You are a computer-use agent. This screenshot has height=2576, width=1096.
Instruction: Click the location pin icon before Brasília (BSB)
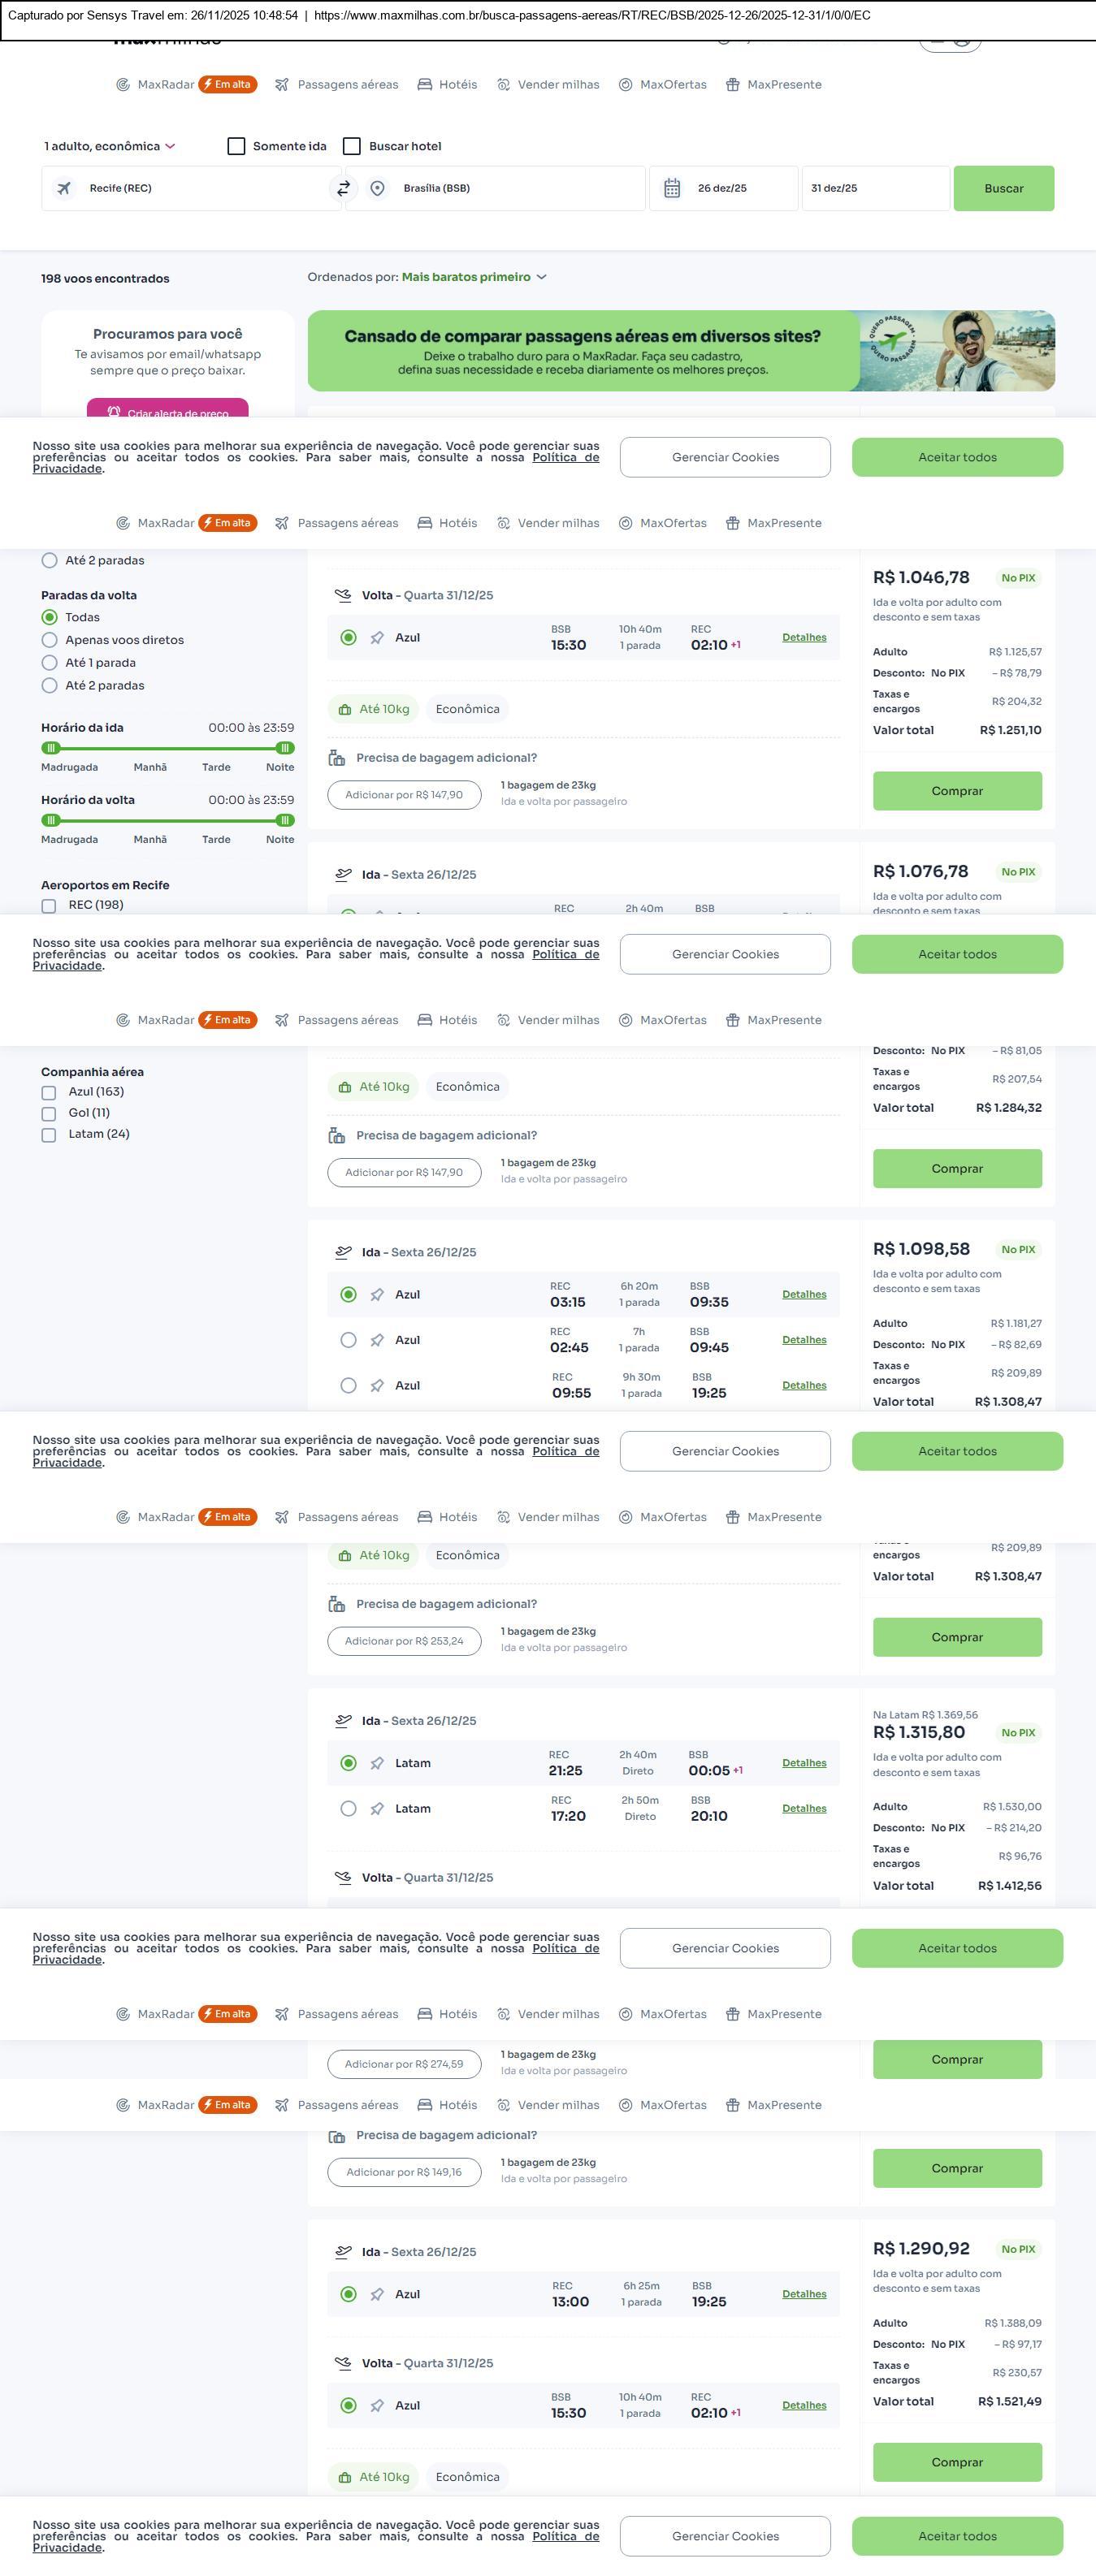(x=378, y=188)
